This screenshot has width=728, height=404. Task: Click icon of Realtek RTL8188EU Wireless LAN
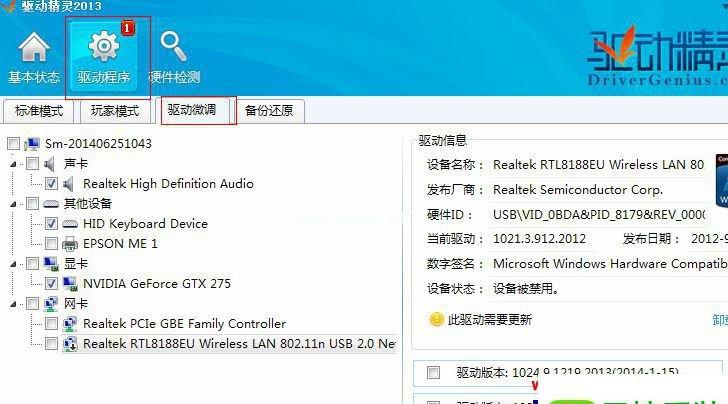point(70,344)
